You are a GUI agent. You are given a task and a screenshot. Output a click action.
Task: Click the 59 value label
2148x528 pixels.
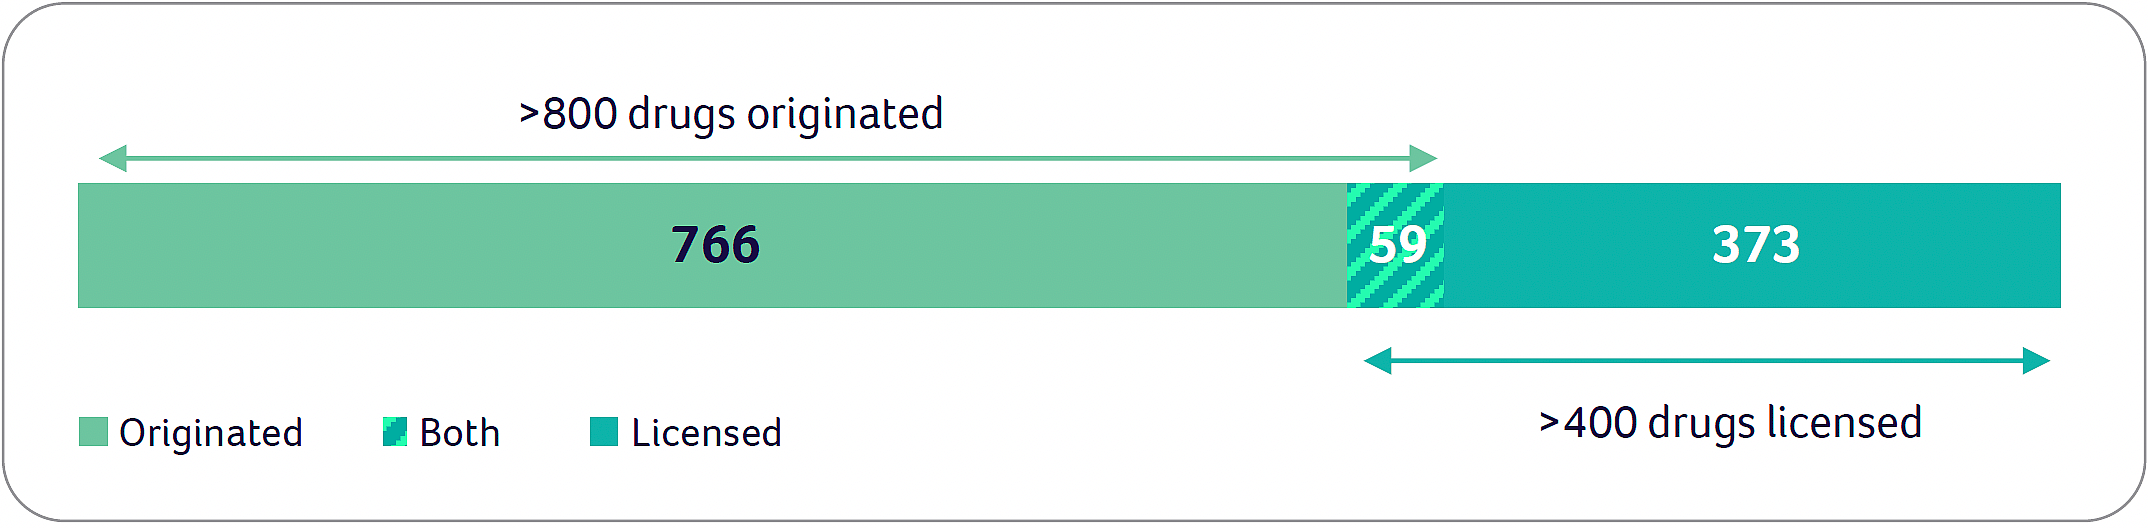[x=1397, y=245]
